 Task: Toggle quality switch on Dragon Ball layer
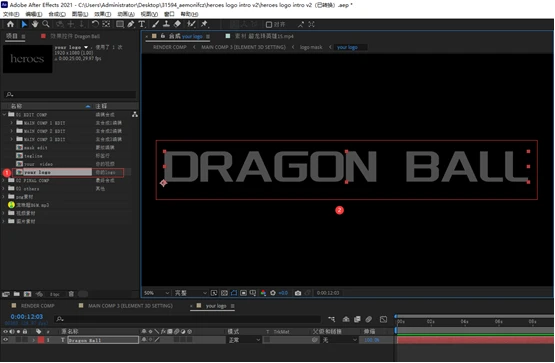[157, 340]
